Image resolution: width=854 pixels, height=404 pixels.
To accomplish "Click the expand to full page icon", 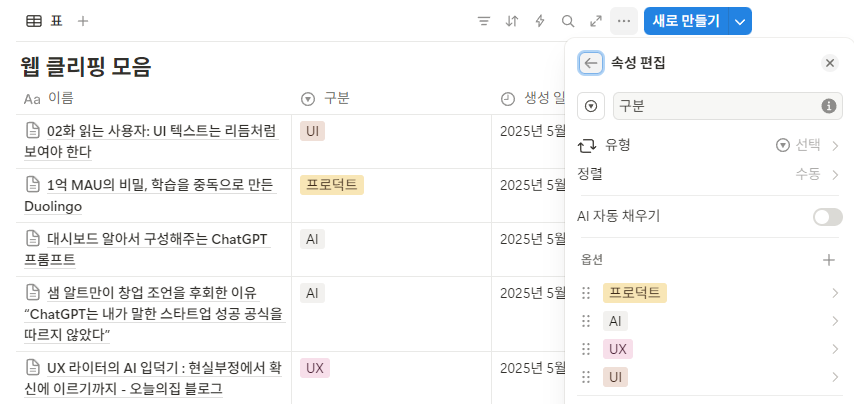I will click(x=596, y=21).
